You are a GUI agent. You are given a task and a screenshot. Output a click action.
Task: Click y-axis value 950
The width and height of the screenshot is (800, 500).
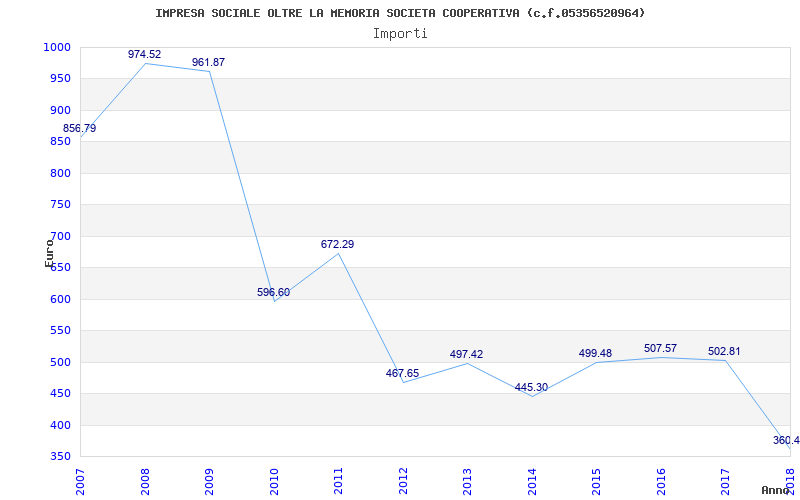coord(60,79)
